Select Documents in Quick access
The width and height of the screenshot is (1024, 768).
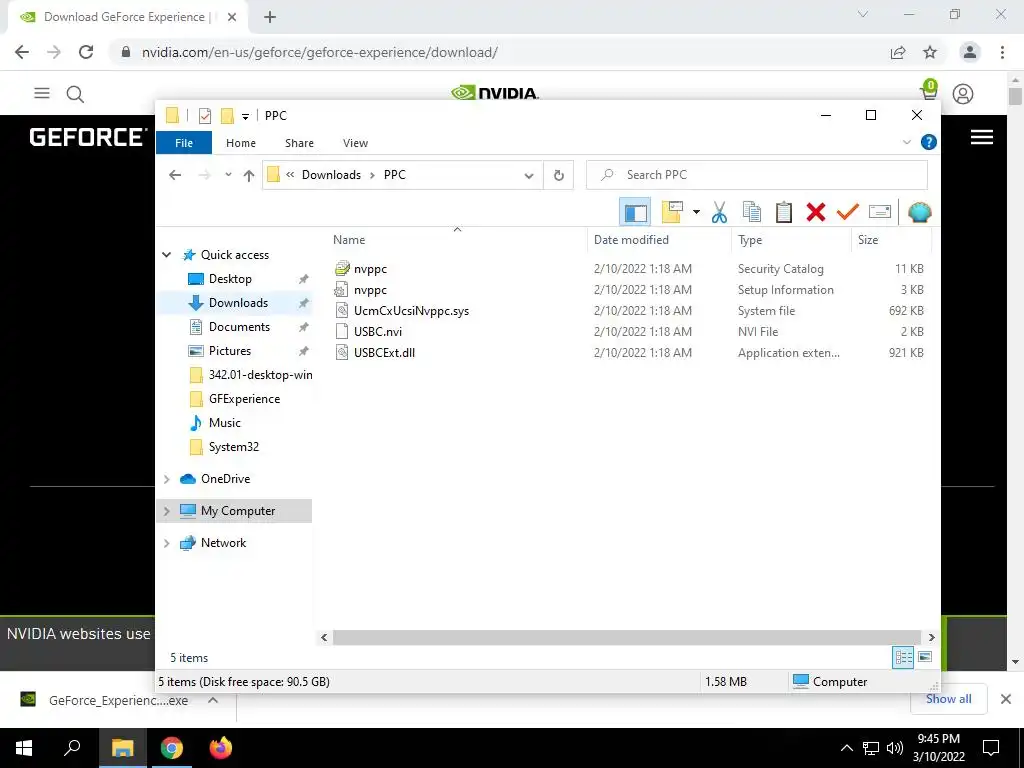pyautogui.click(x=239, y=327)
